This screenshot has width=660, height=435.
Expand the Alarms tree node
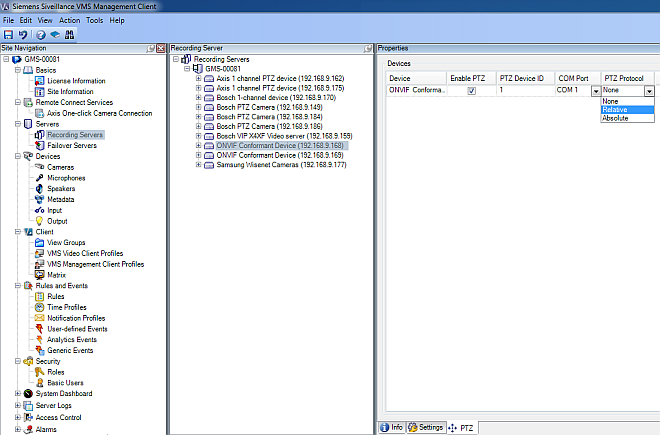[17, 429]
